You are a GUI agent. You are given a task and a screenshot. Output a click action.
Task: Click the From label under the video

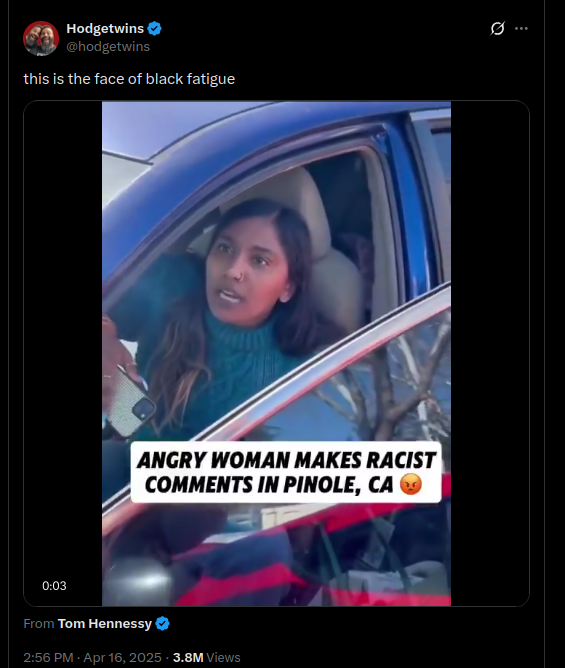(x=39, y=624)
